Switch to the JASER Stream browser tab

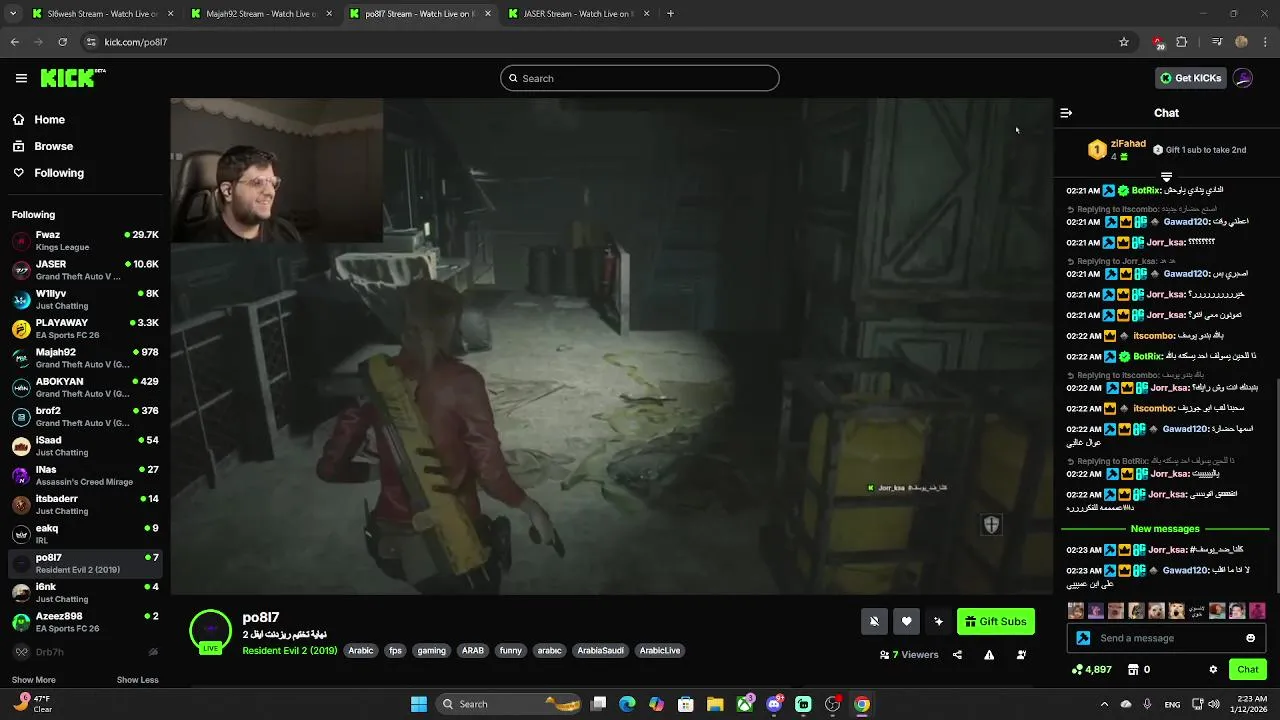coord(577,14)
